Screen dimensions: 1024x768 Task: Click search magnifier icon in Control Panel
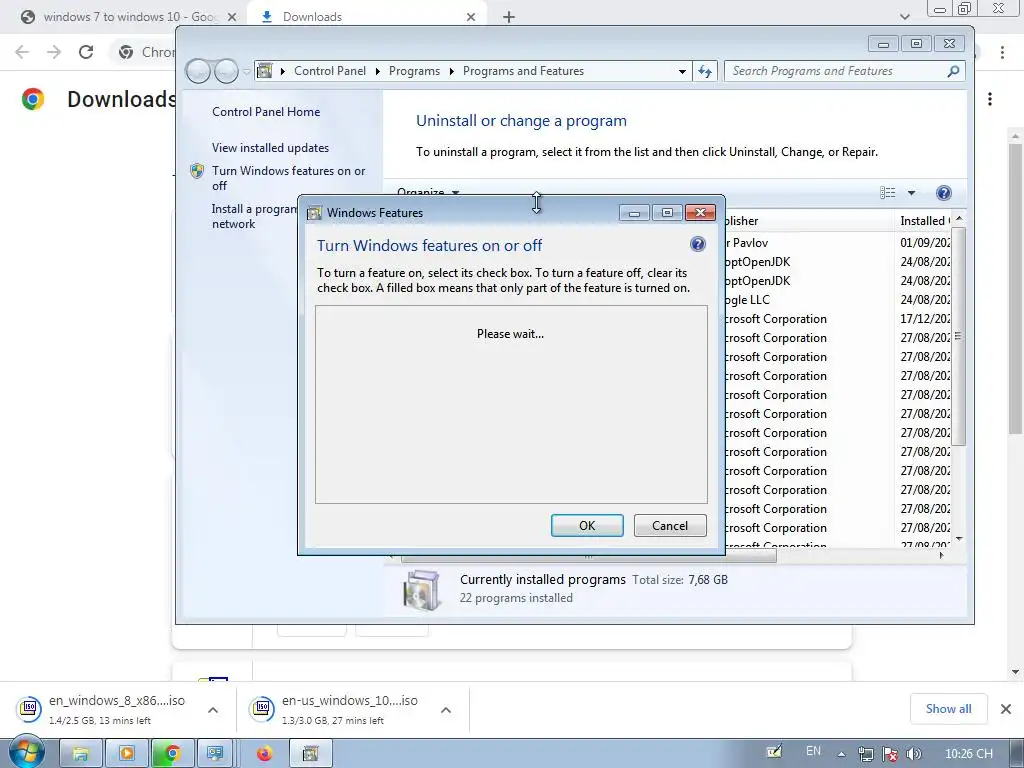pyautogui.click(x=953, y=71)
